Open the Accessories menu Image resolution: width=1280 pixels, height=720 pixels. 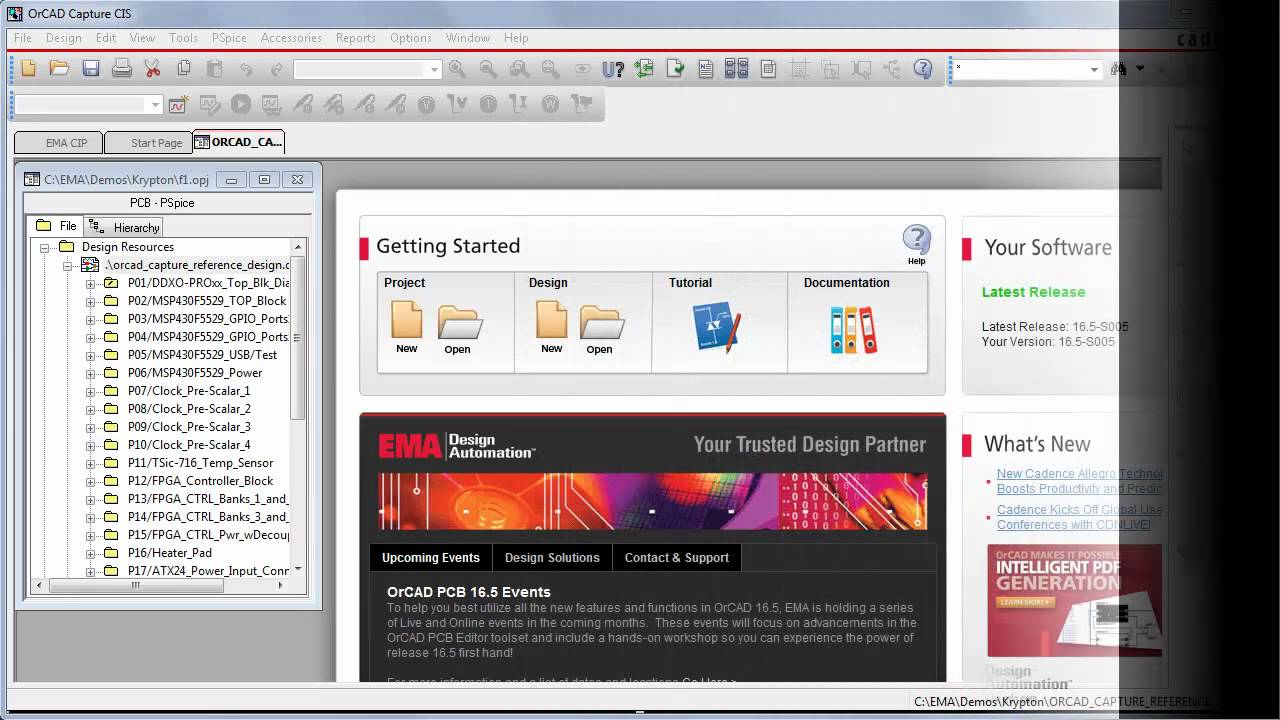tap(291, 38)
